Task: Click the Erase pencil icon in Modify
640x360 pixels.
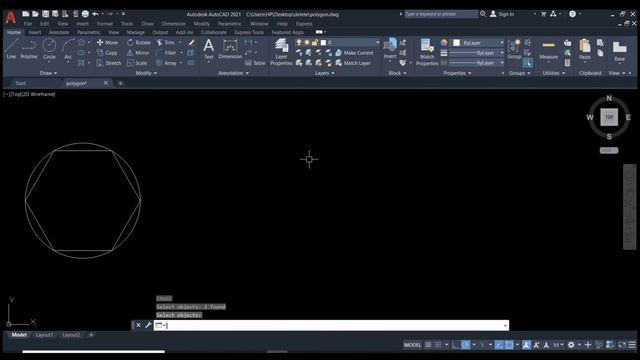Action: pyautogui.click(x=191, y=42)
